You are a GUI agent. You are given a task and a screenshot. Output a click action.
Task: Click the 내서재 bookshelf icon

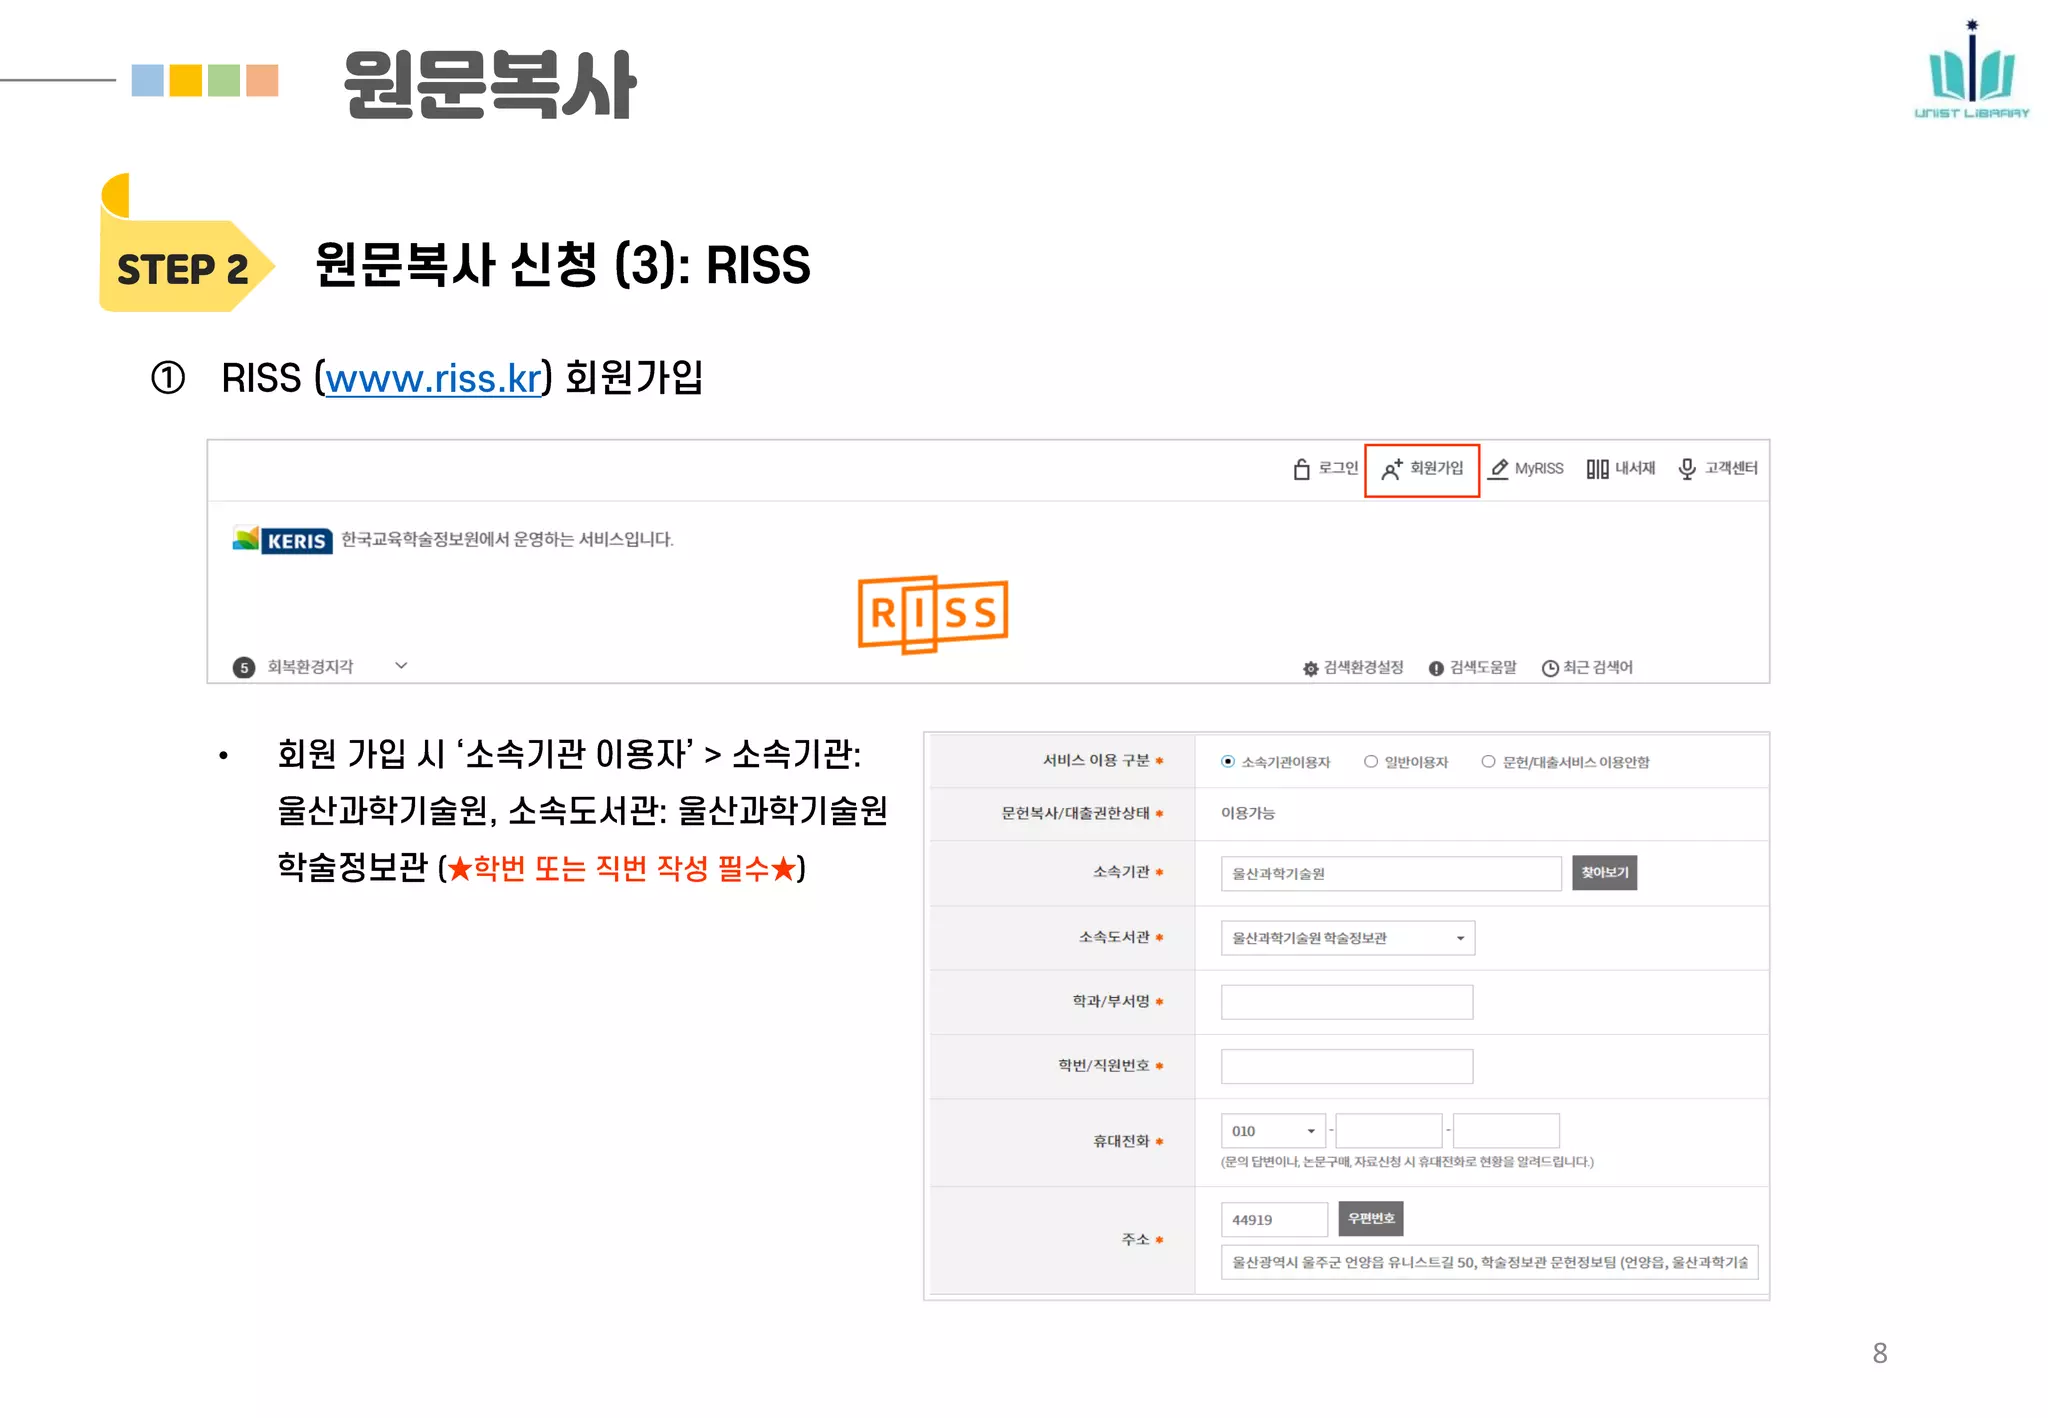point(1597,469)
